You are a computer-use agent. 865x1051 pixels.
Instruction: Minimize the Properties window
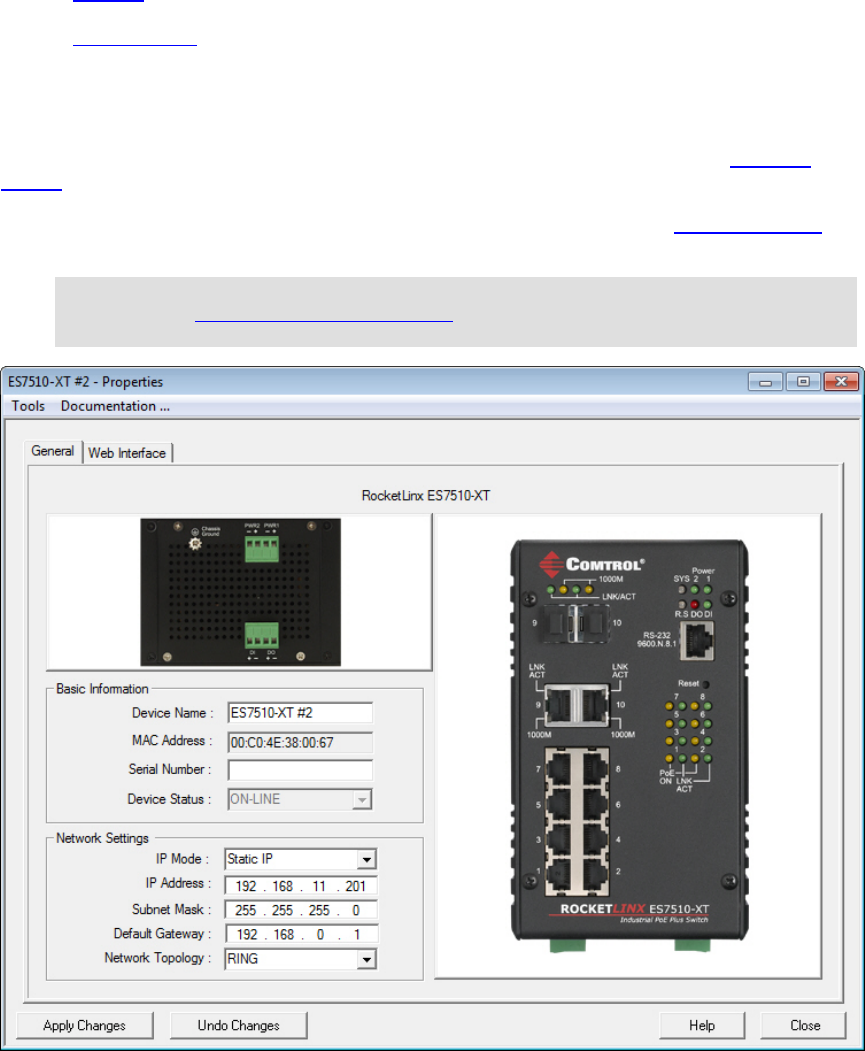765,382
